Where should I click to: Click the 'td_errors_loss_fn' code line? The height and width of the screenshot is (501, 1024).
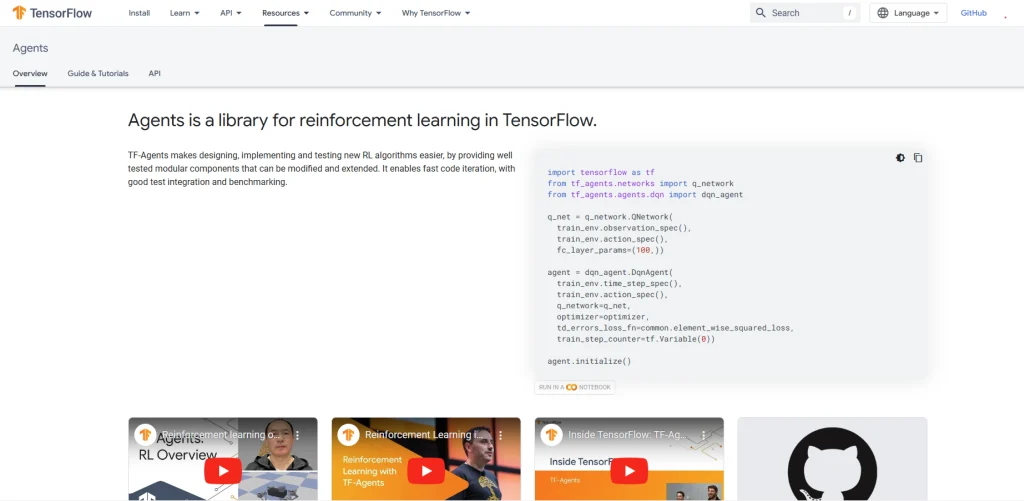pyautogui.click(x=675, y=328)
